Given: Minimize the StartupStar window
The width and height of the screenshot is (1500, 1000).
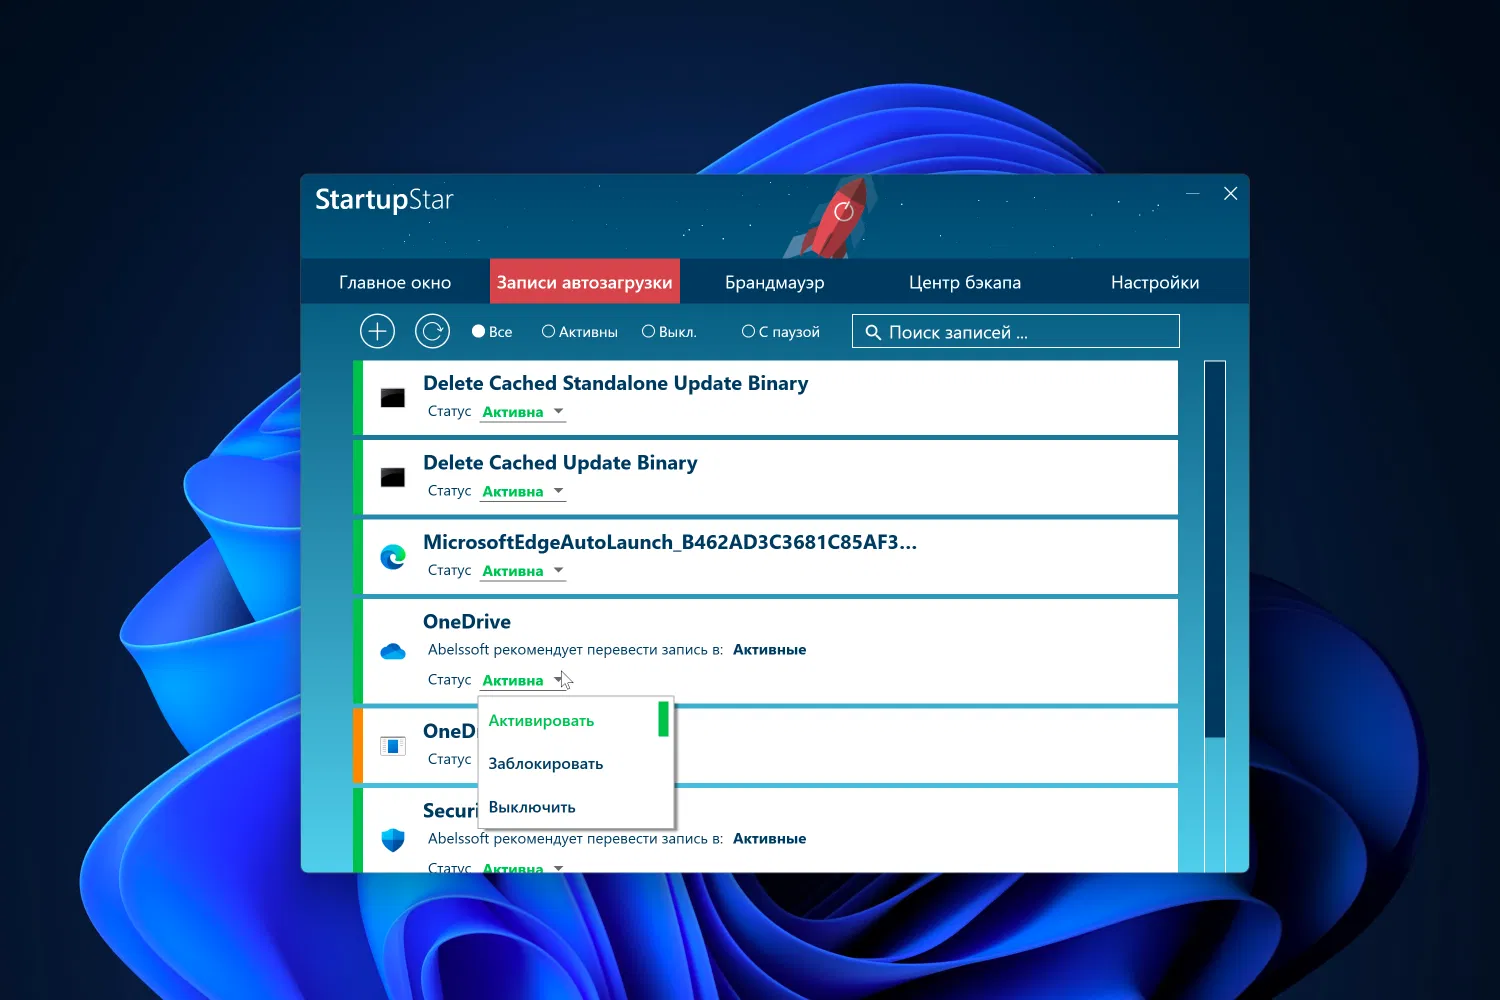Looking at the screenshot, I should (1193, 193).
